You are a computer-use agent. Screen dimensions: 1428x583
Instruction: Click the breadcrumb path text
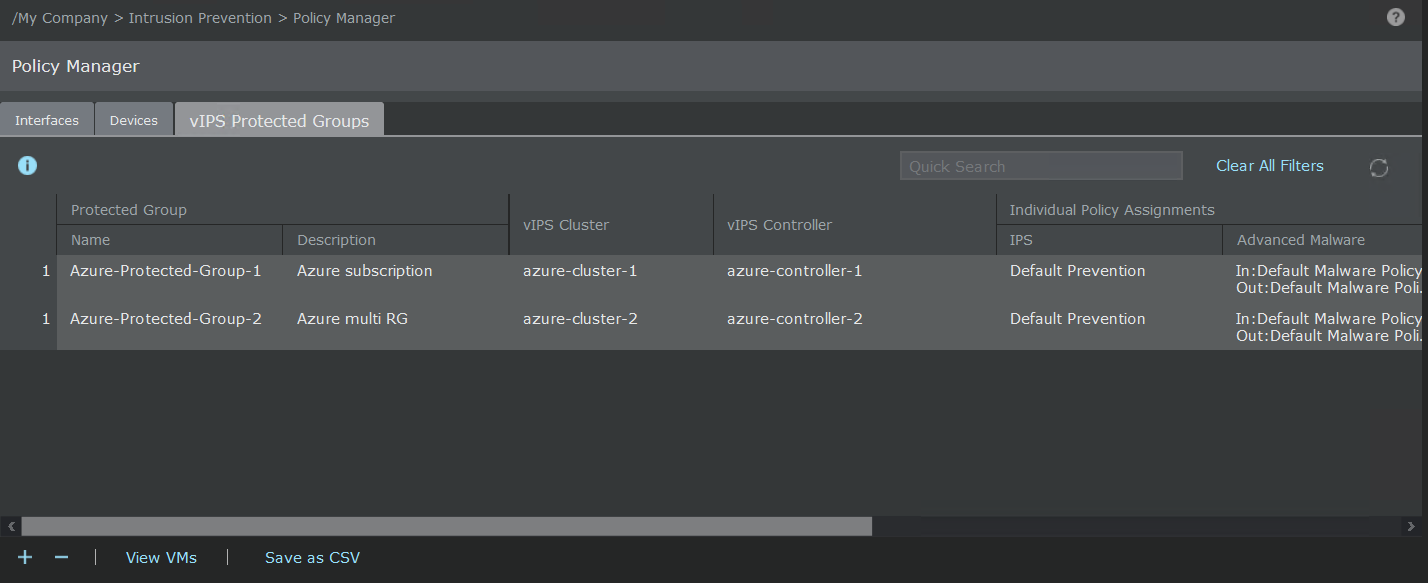[x=203, y=18]
